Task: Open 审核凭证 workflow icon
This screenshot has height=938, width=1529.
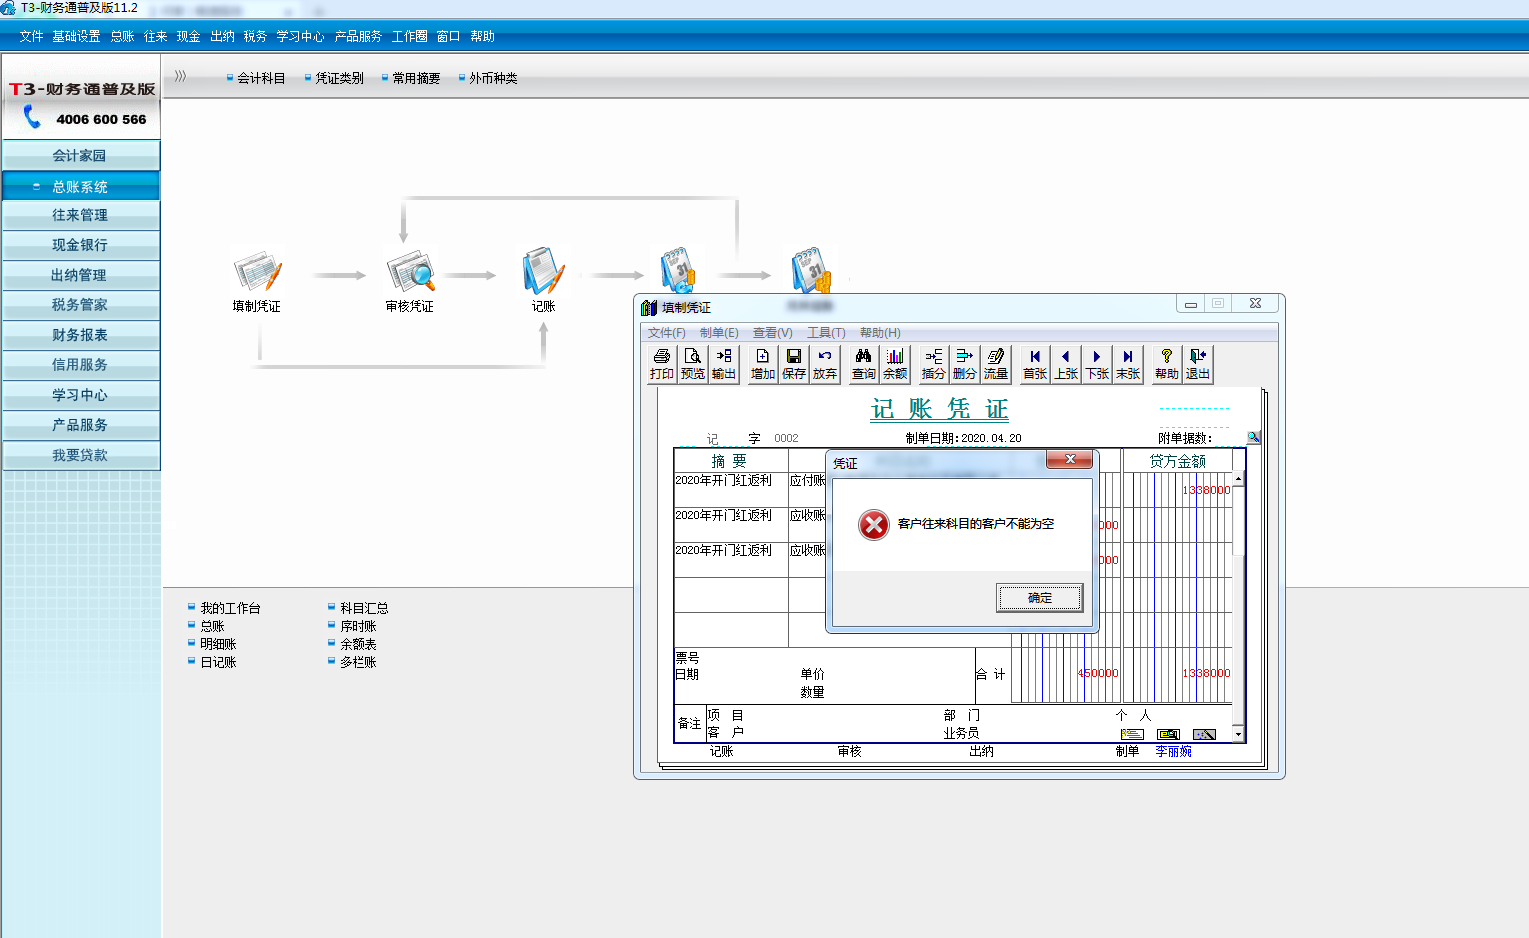Action: point(410,281)
